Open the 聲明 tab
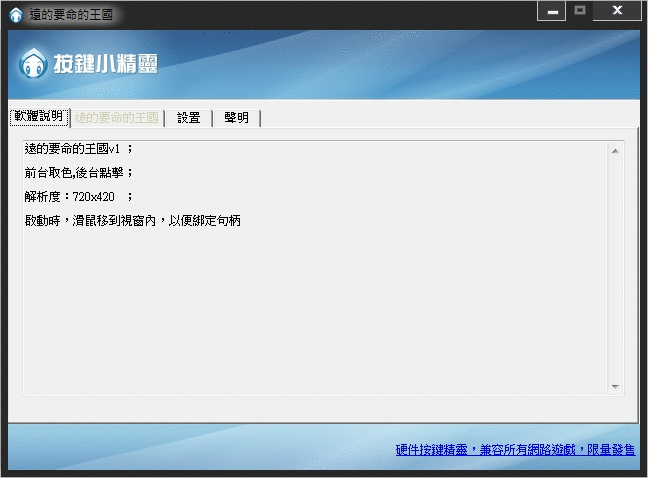The image size is (648, 478). 237,118
